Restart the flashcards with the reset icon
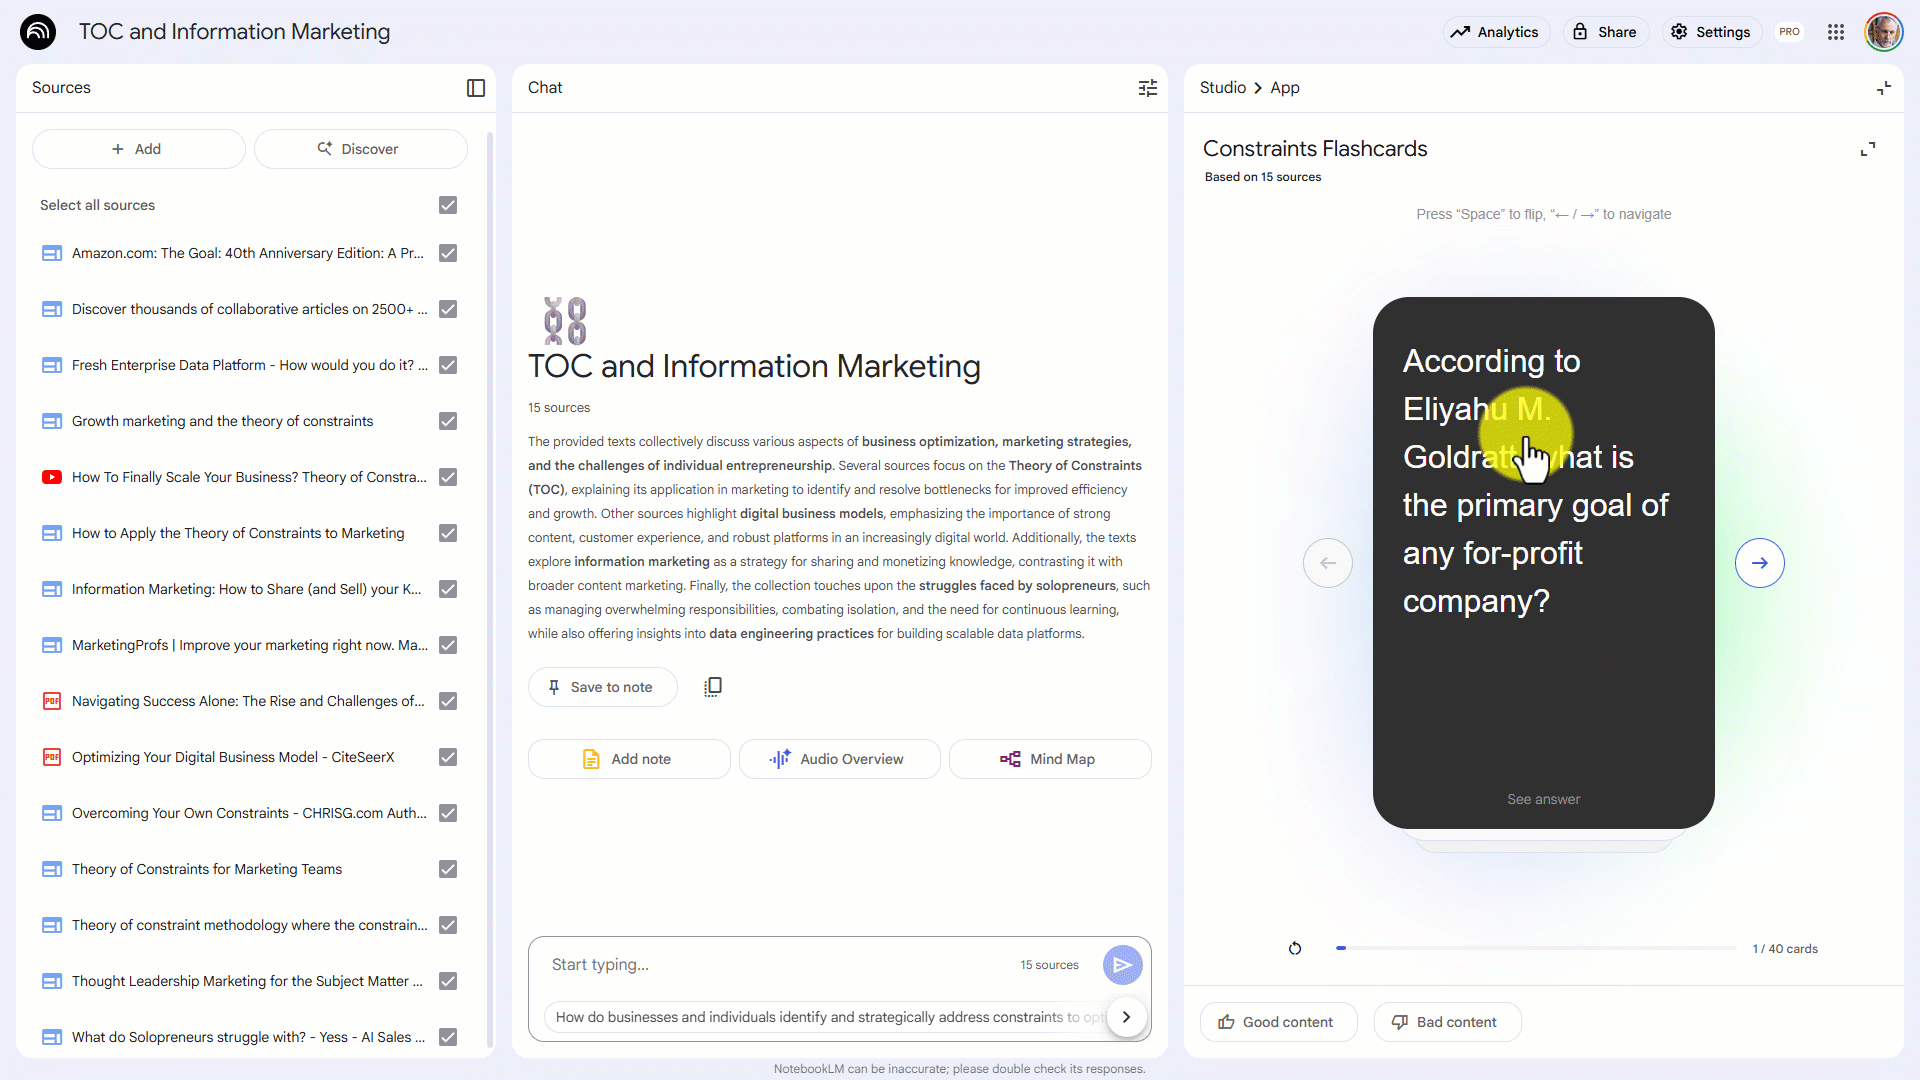1920x1080 pixels. pos(1295,948)
